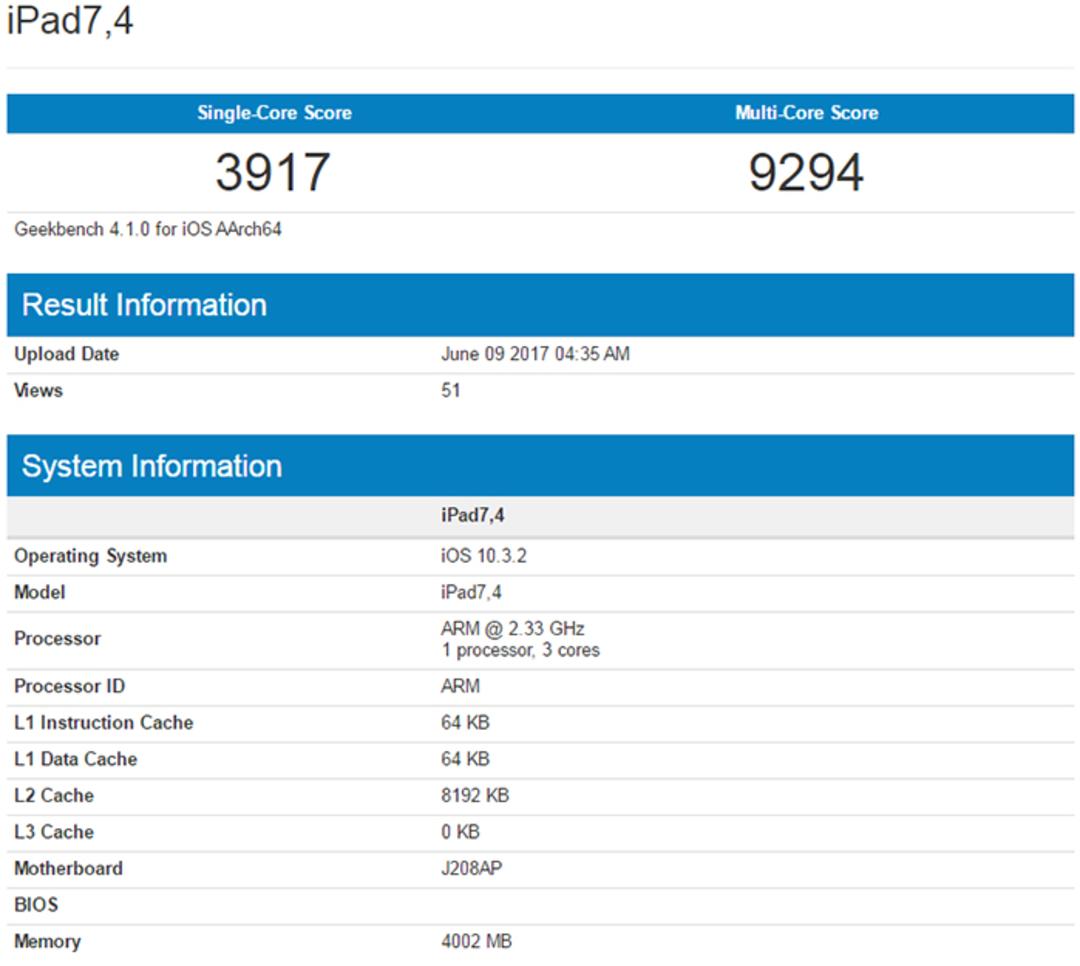This screenshot has height=966, width=1080.
Task: Click the Memory value 4002 MB
Action: [477, 942]
